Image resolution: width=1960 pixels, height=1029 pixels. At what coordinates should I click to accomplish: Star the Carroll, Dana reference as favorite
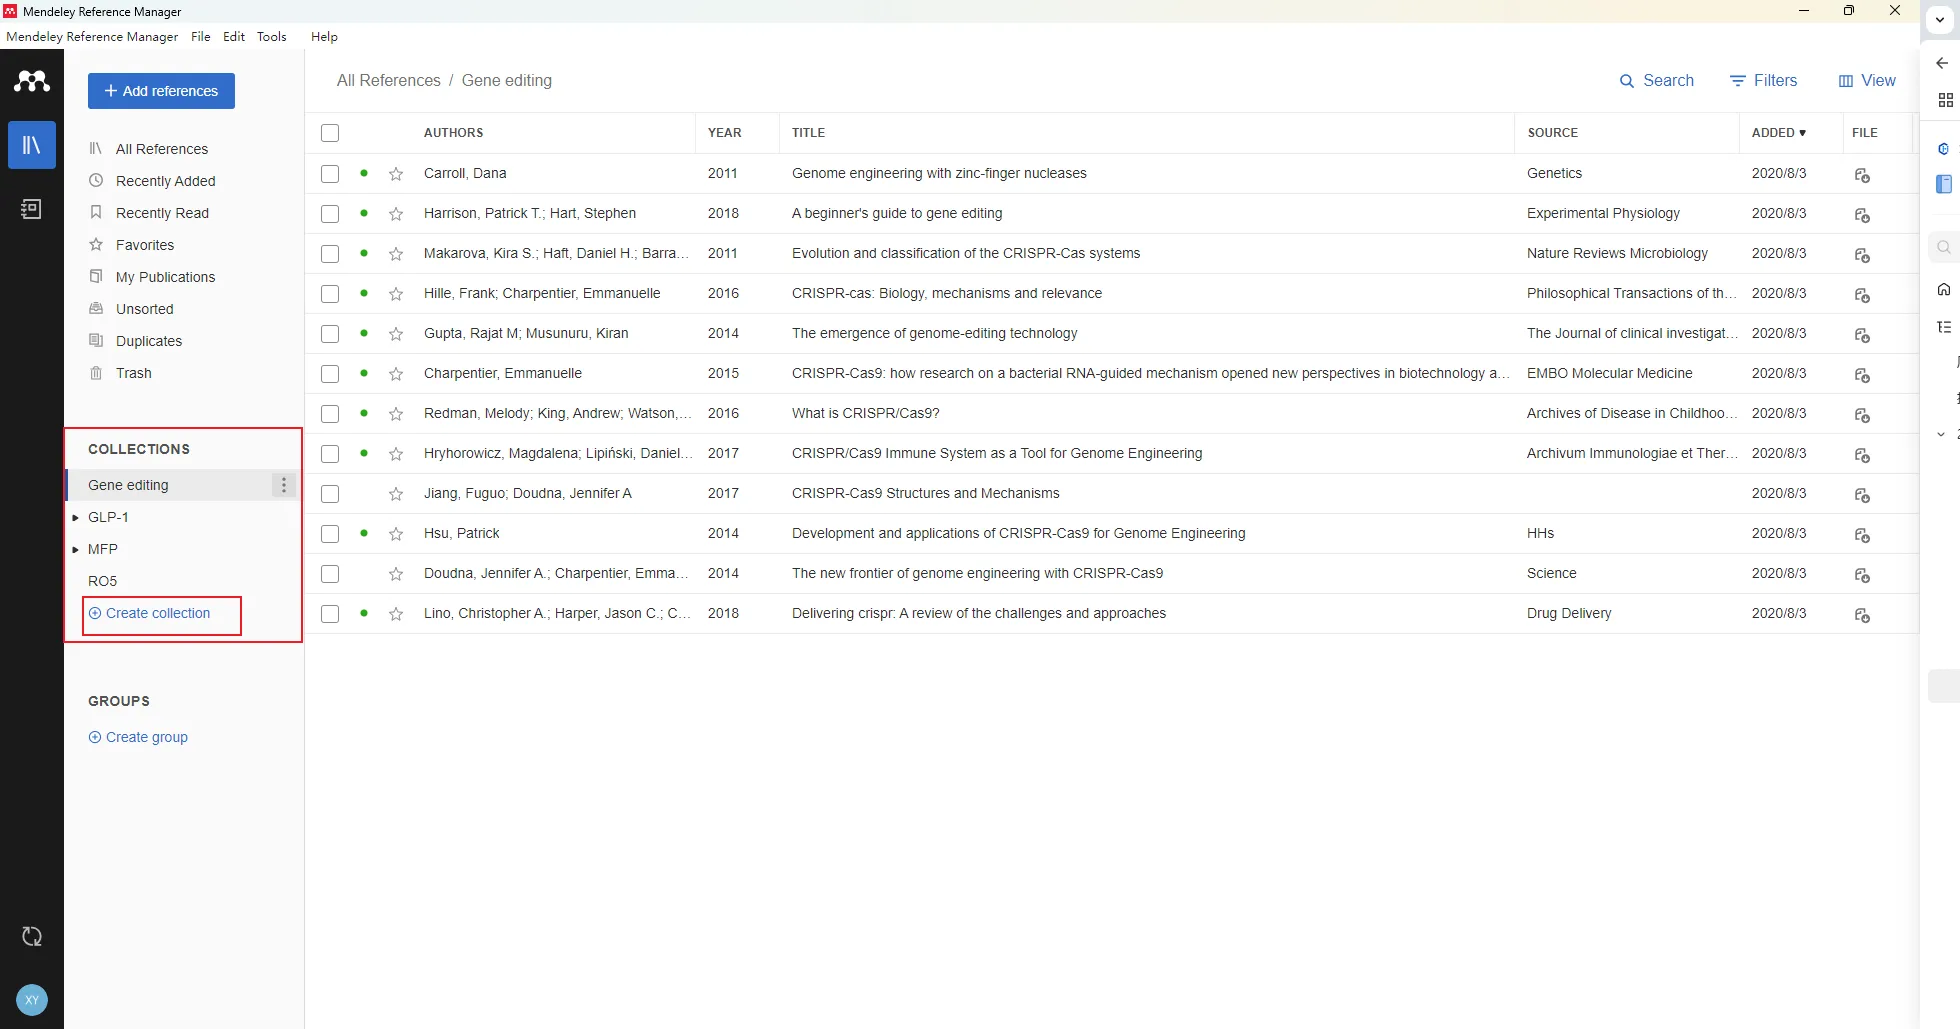click(396, 174)
